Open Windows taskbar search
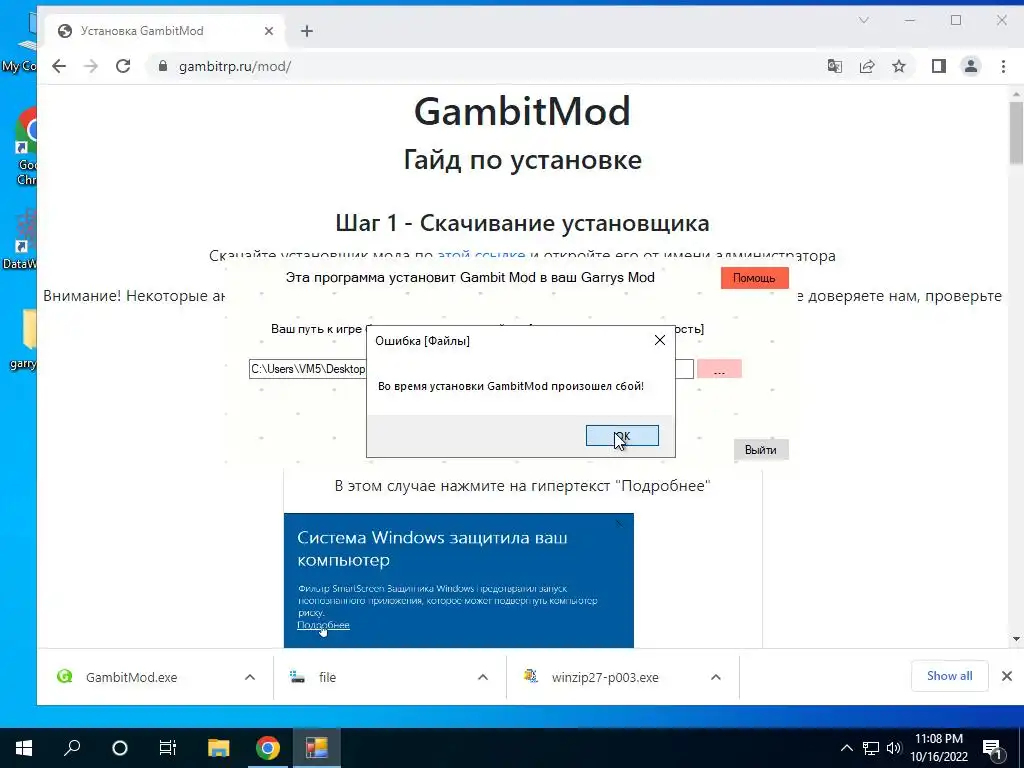 coord(72,748)
